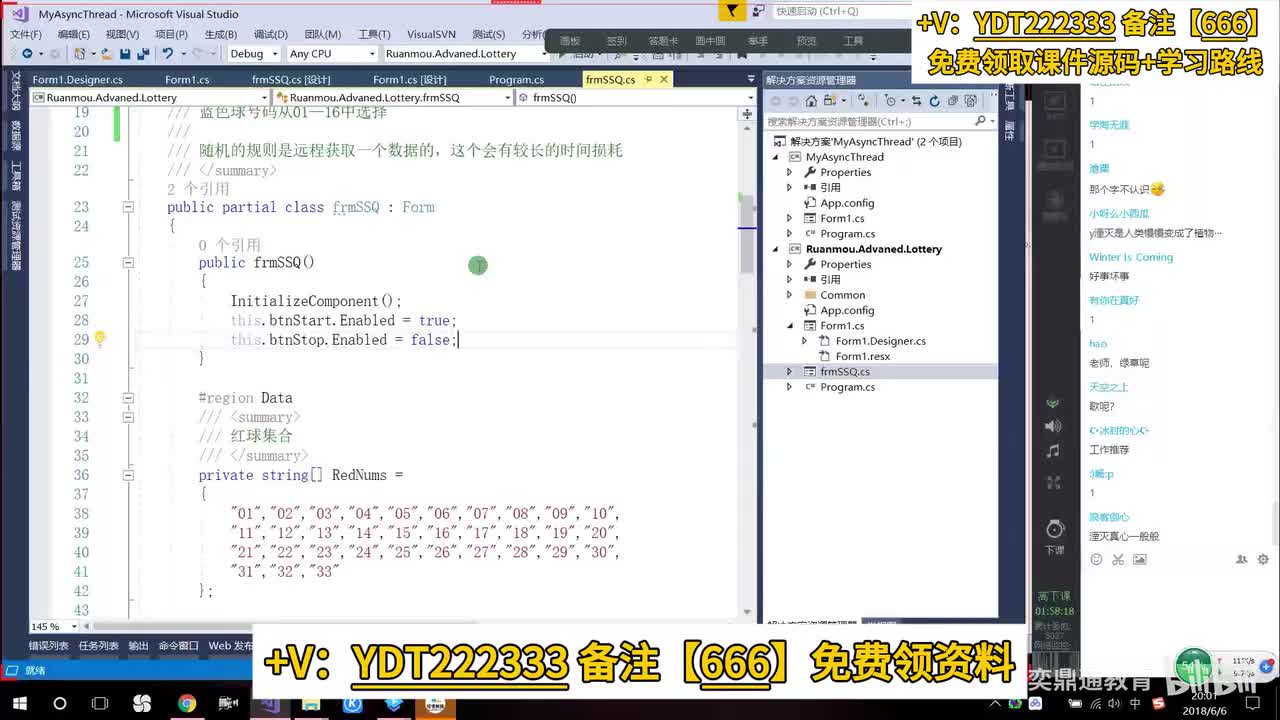Collapse the frmSSQ class outlining at line 23
This screenshot has width=1280, height=720.
tap(128, 207)
